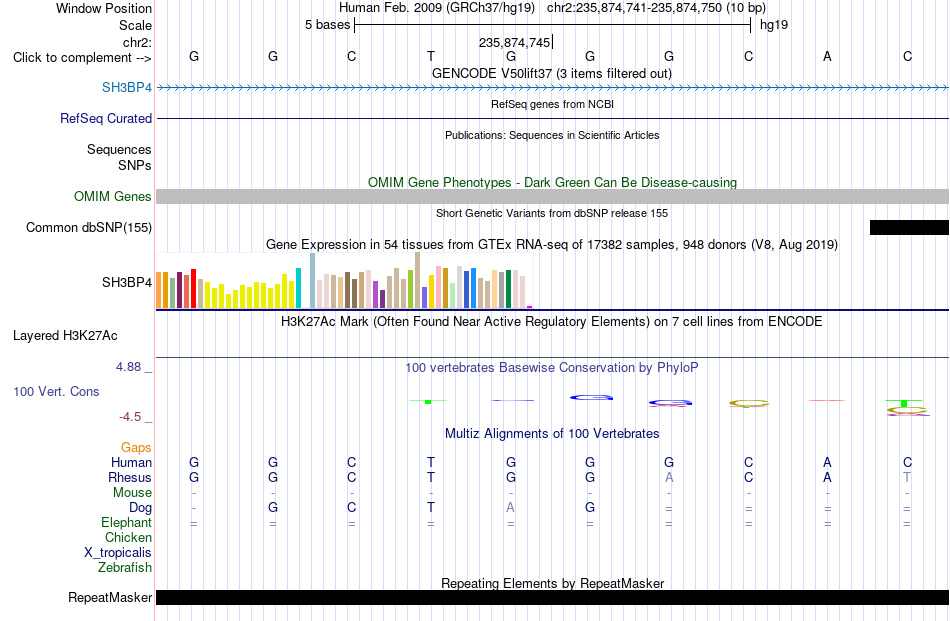
Task: Select the T base in the Dog row
Action: click(431, 508)
